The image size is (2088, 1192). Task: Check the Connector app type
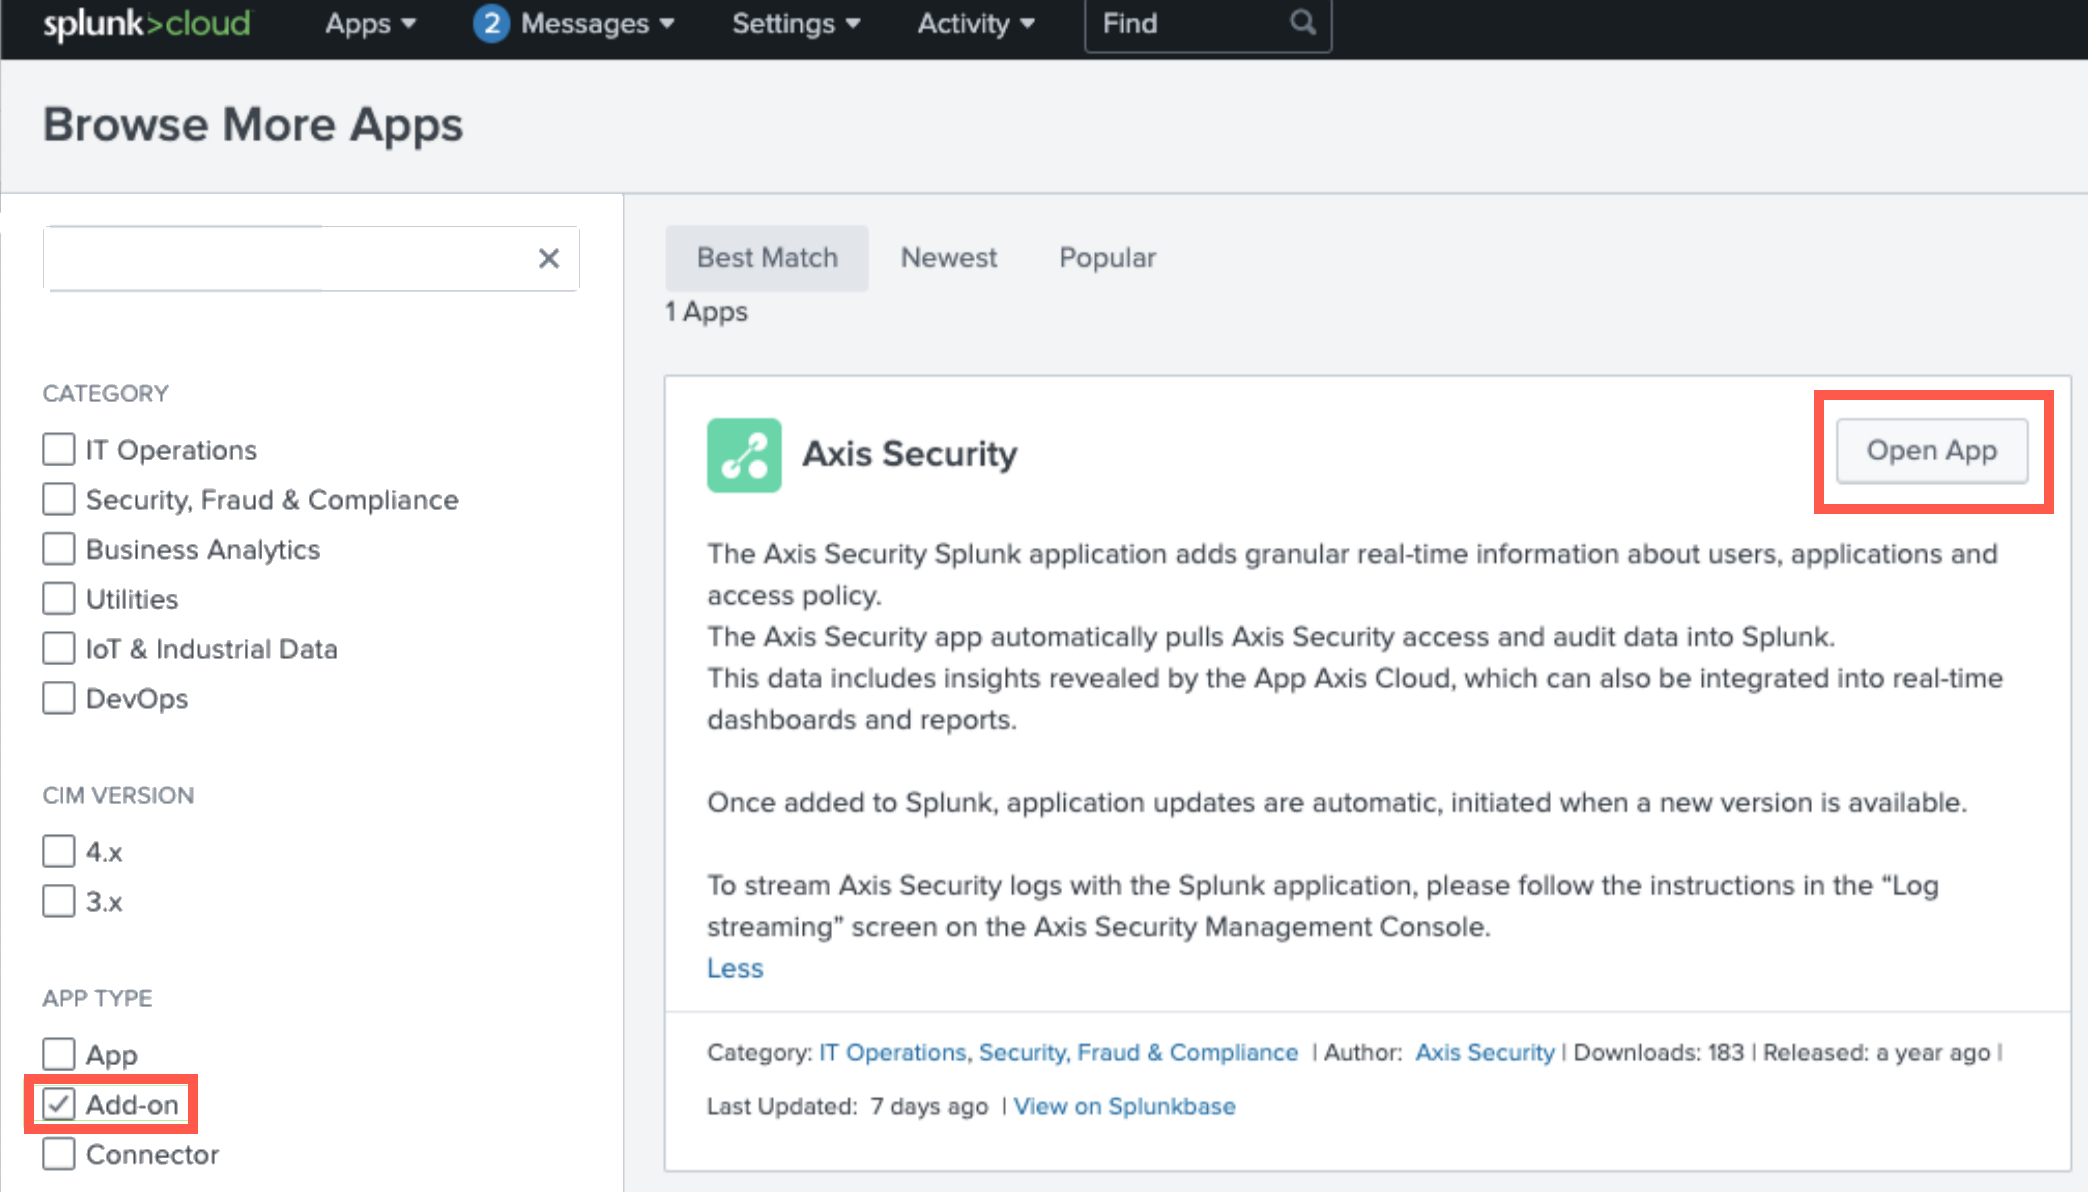click(59, 1154)
